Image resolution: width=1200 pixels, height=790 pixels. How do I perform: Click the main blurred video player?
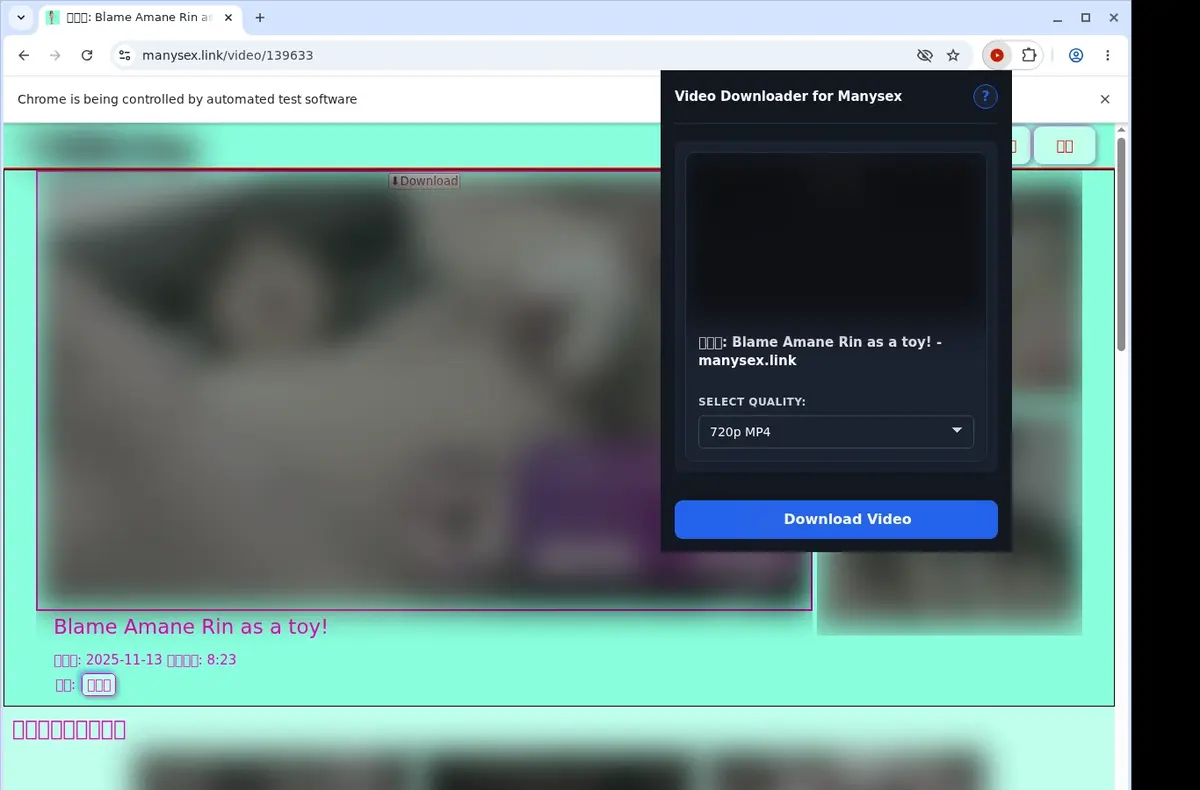424,390
